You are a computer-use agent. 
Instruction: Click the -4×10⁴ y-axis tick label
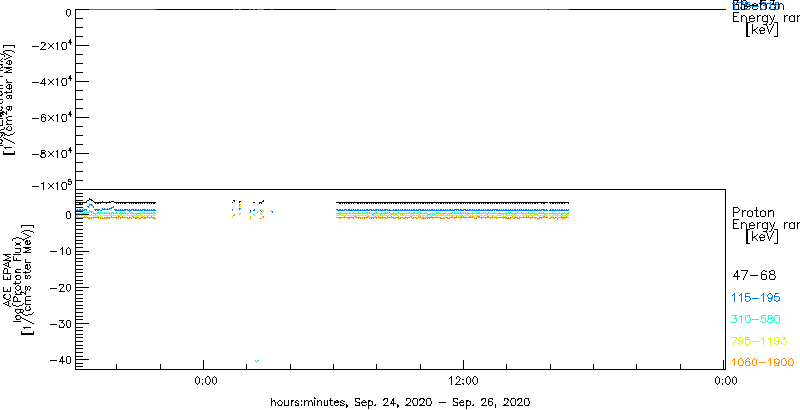tap(50, 81)
